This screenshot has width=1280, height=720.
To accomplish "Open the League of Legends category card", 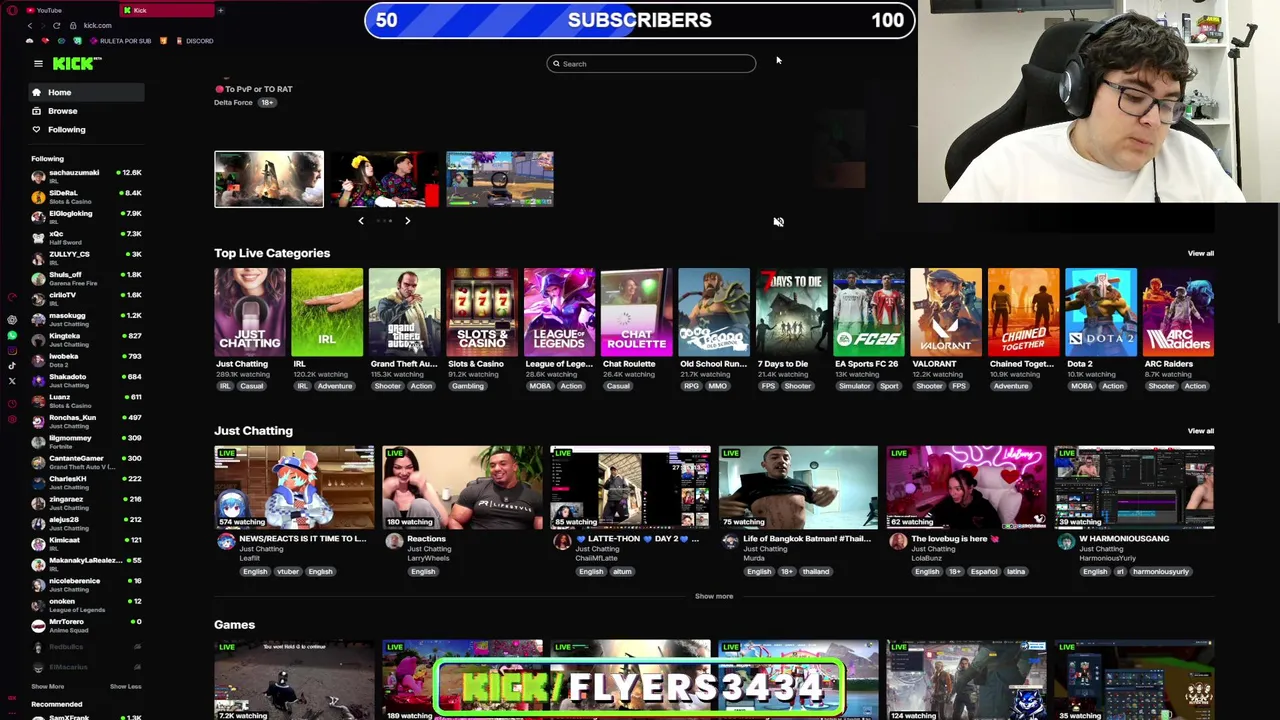I will (559, 312).
